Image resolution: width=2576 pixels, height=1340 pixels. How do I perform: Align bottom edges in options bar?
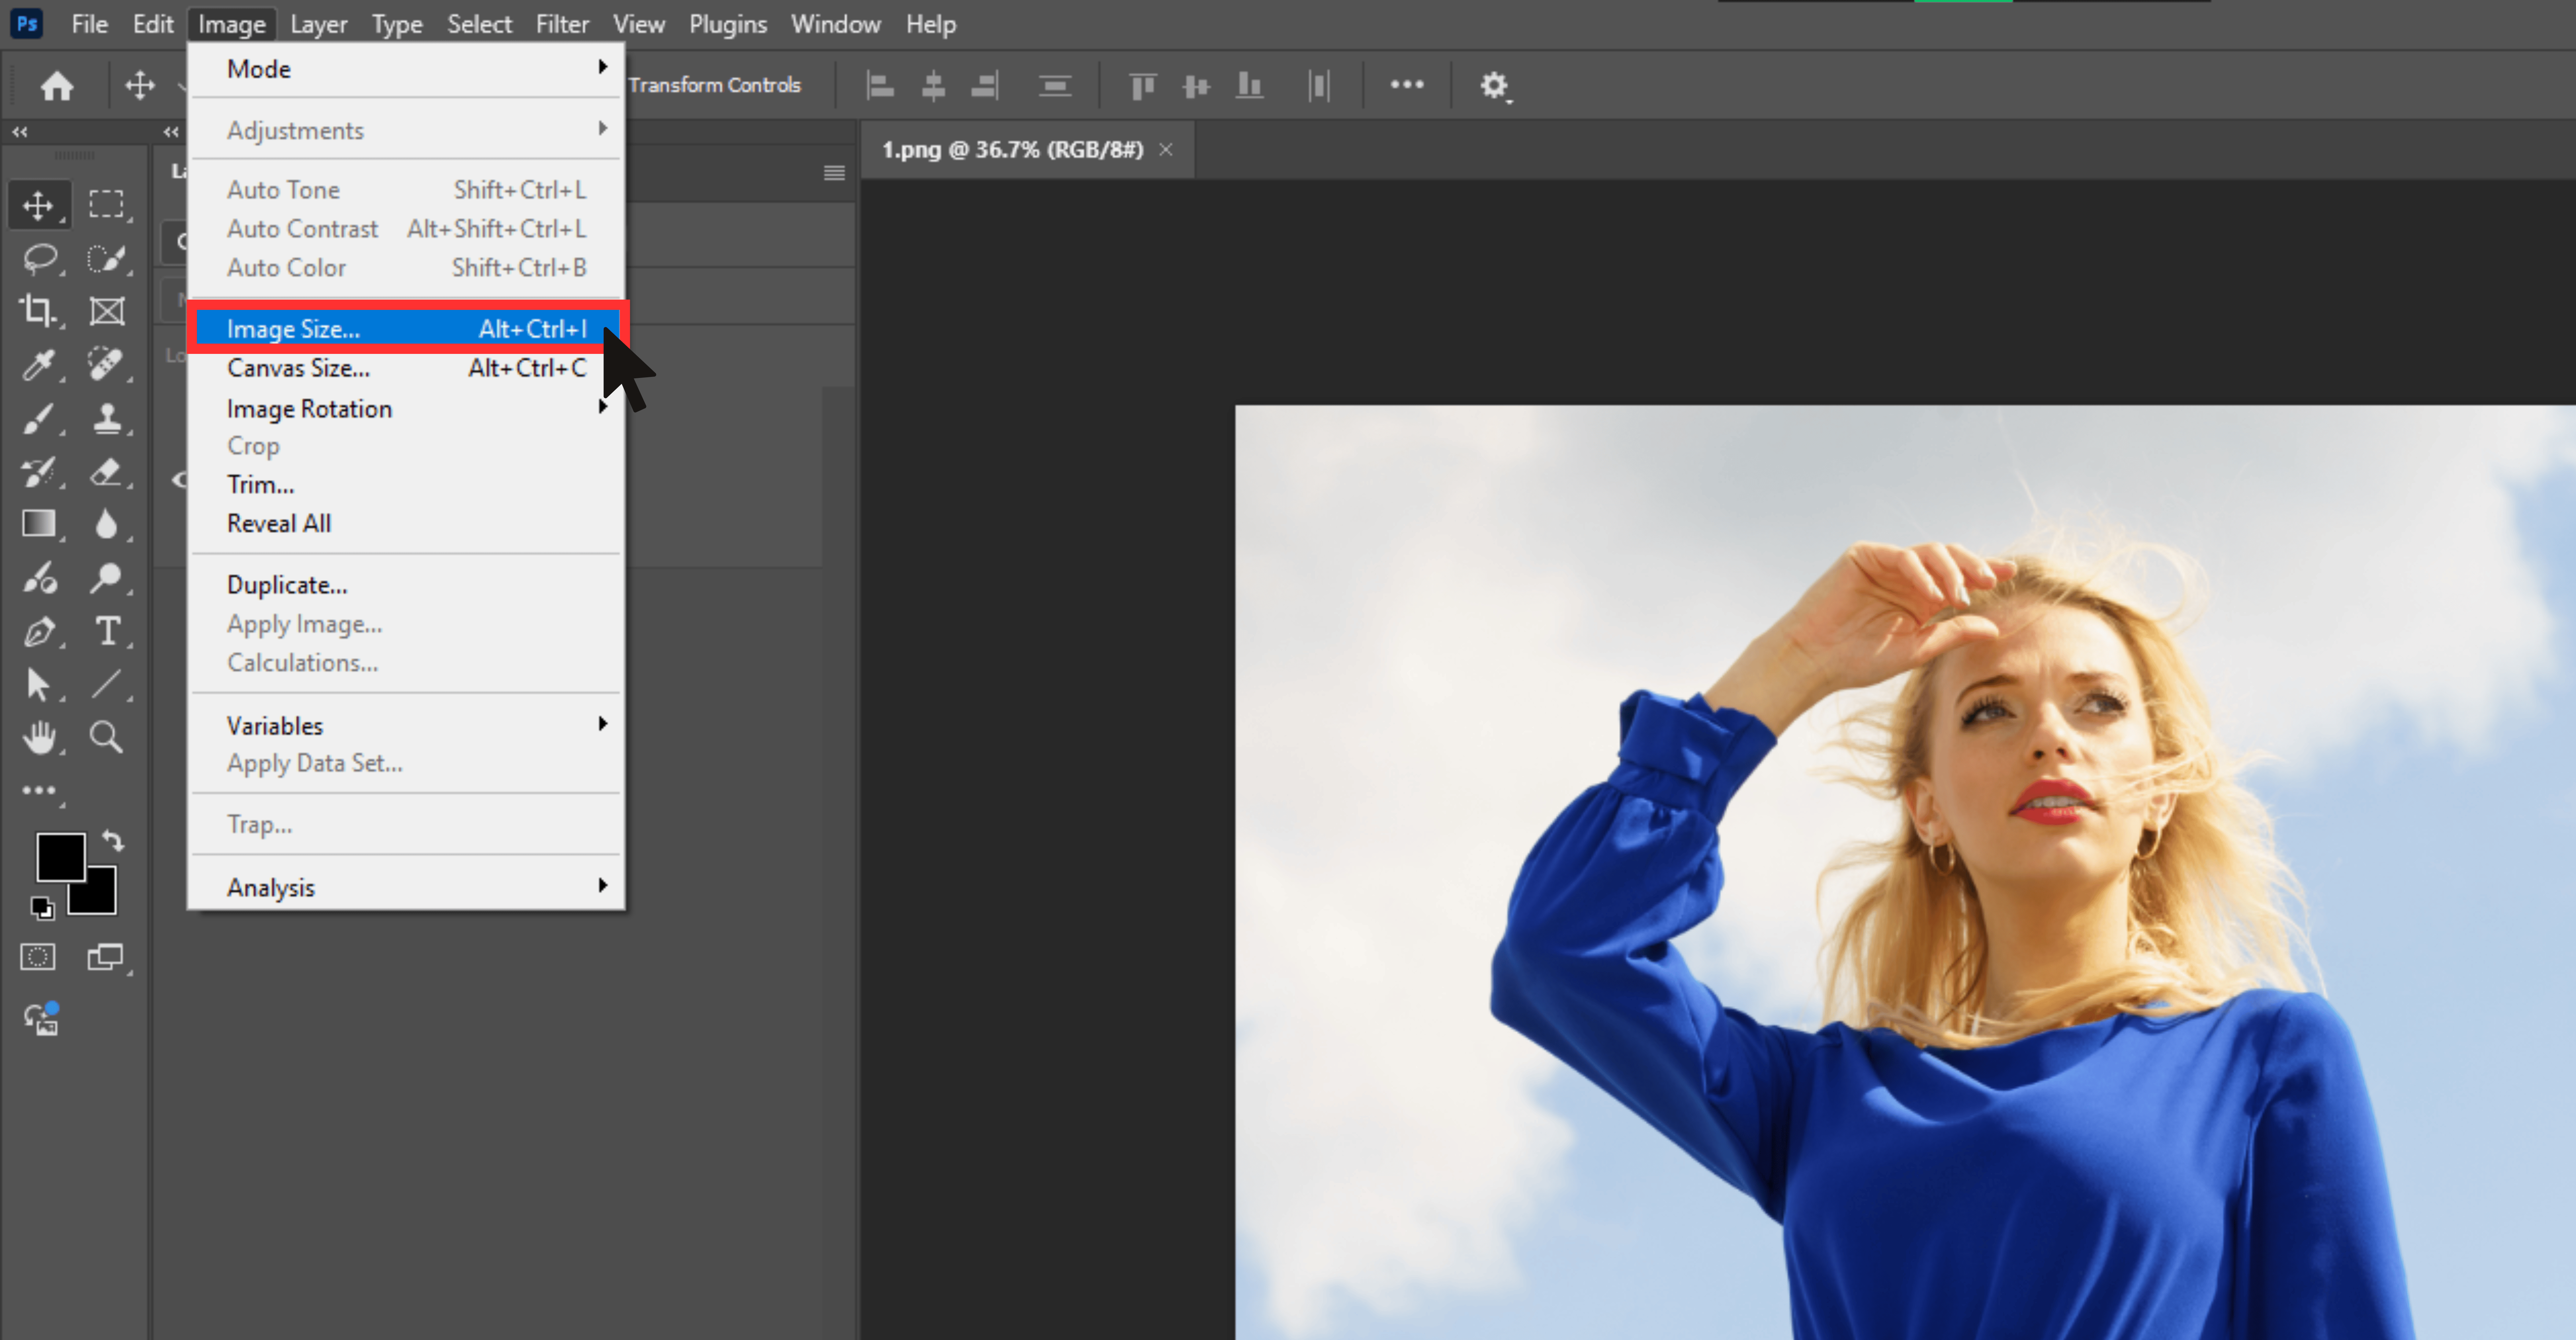1249,86
